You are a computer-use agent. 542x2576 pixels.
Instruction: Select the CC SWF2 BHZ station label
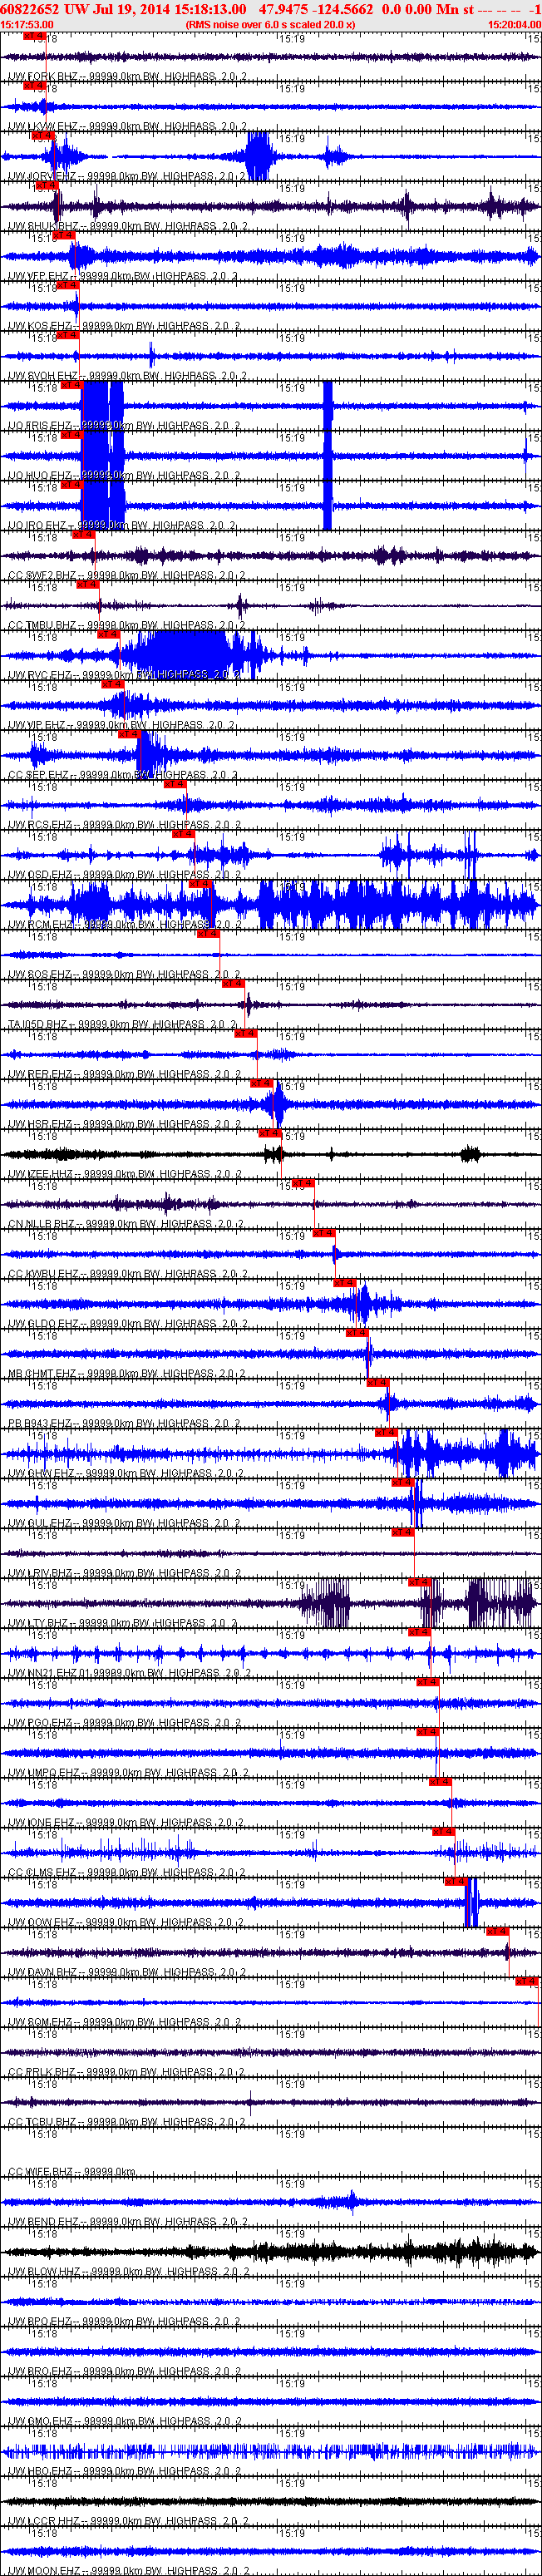(127, 577)
